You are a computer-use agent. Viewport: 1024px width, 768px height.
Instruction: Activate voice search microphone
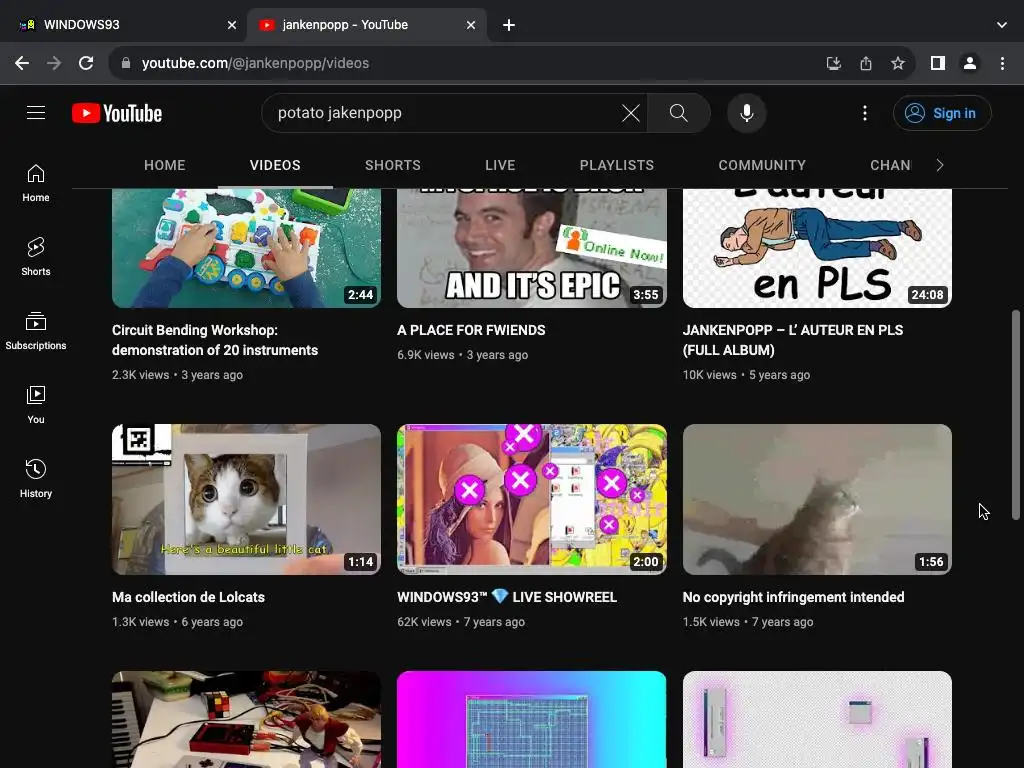(746, 113)
